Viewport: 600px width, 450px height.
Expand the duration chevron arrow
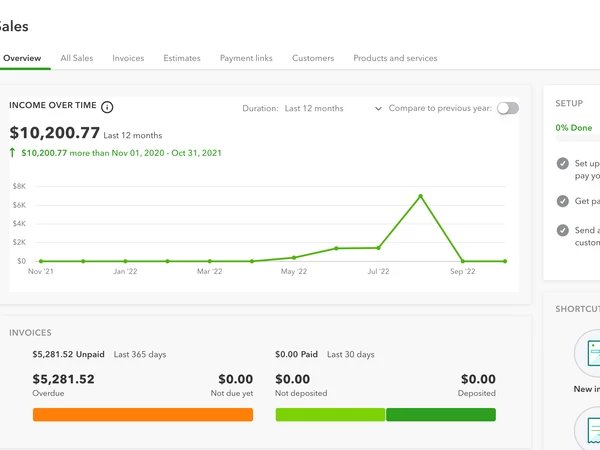click(x=378, y=108)
